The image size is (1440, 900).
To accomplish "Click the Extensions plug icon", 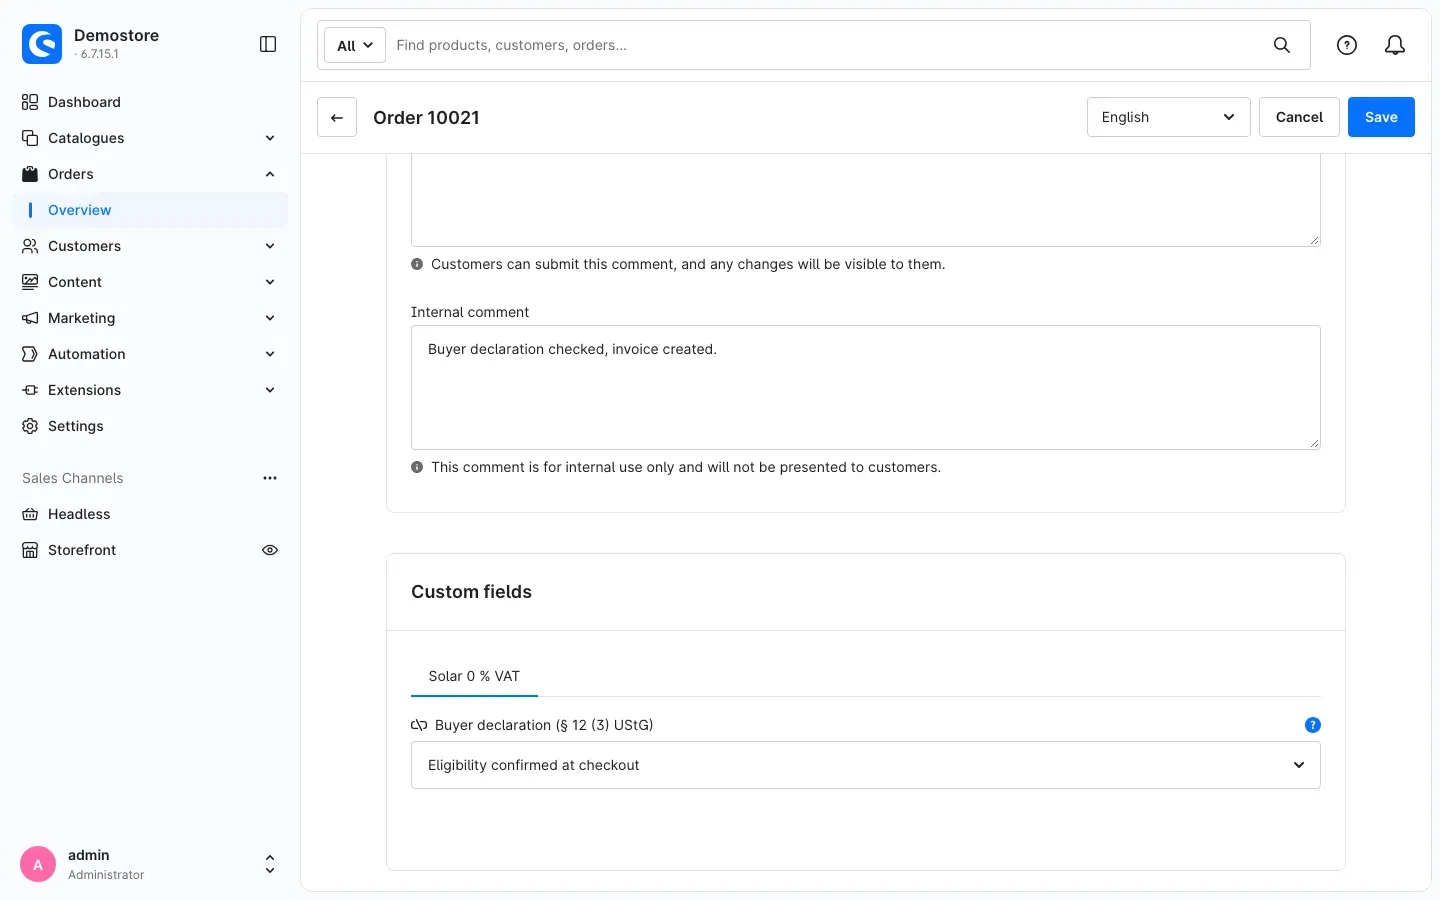I will [x=30, y=390].
